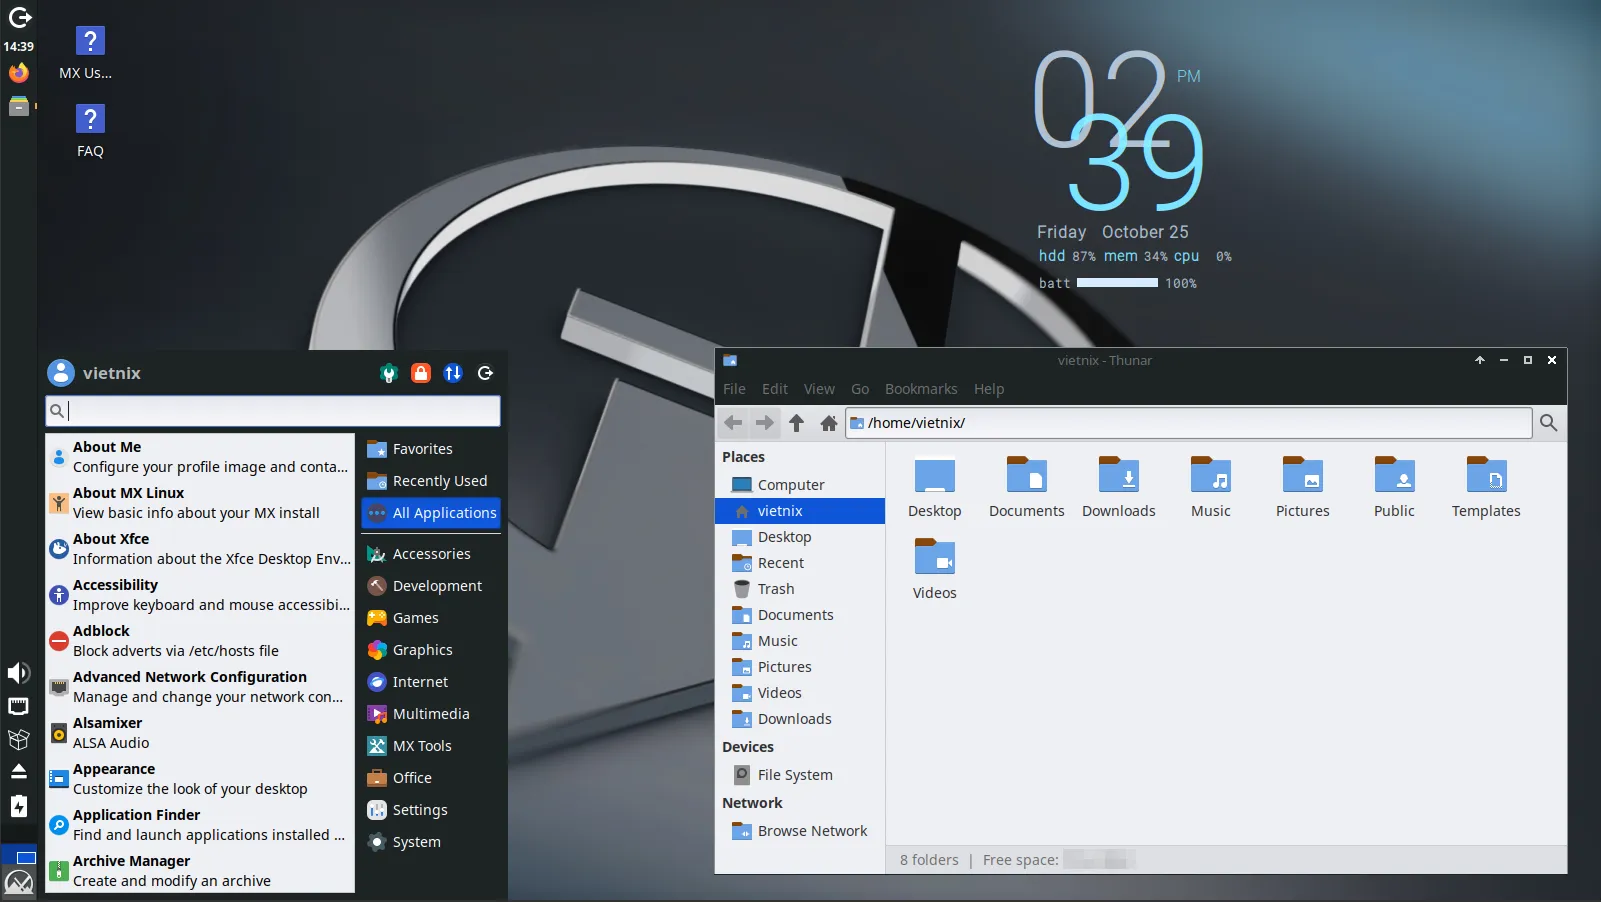Open the Desktop folder icon in Thunar
Screen dimensions: 1601x902
(x=935, y=476)
